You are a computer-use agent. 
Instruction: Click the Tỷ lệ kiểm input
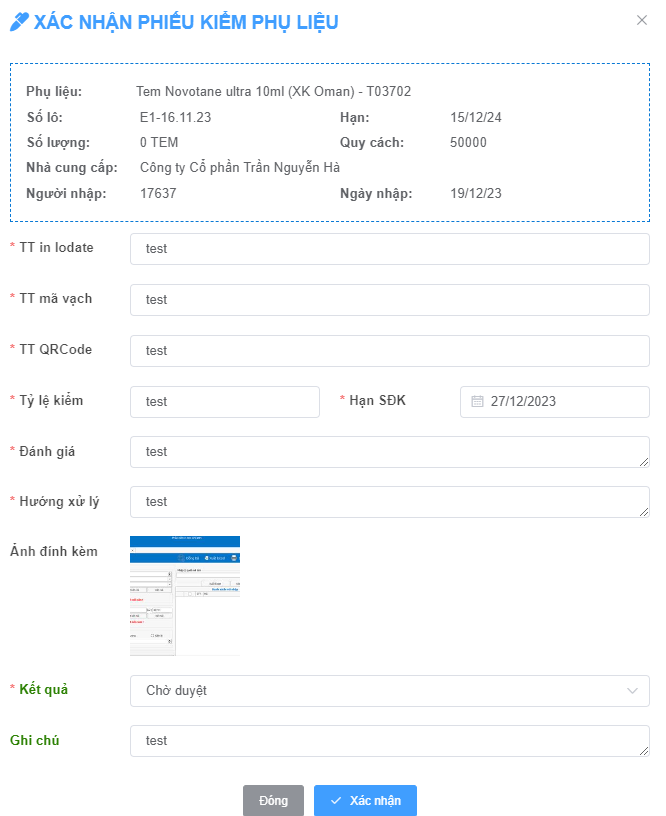tap(224, 401)
